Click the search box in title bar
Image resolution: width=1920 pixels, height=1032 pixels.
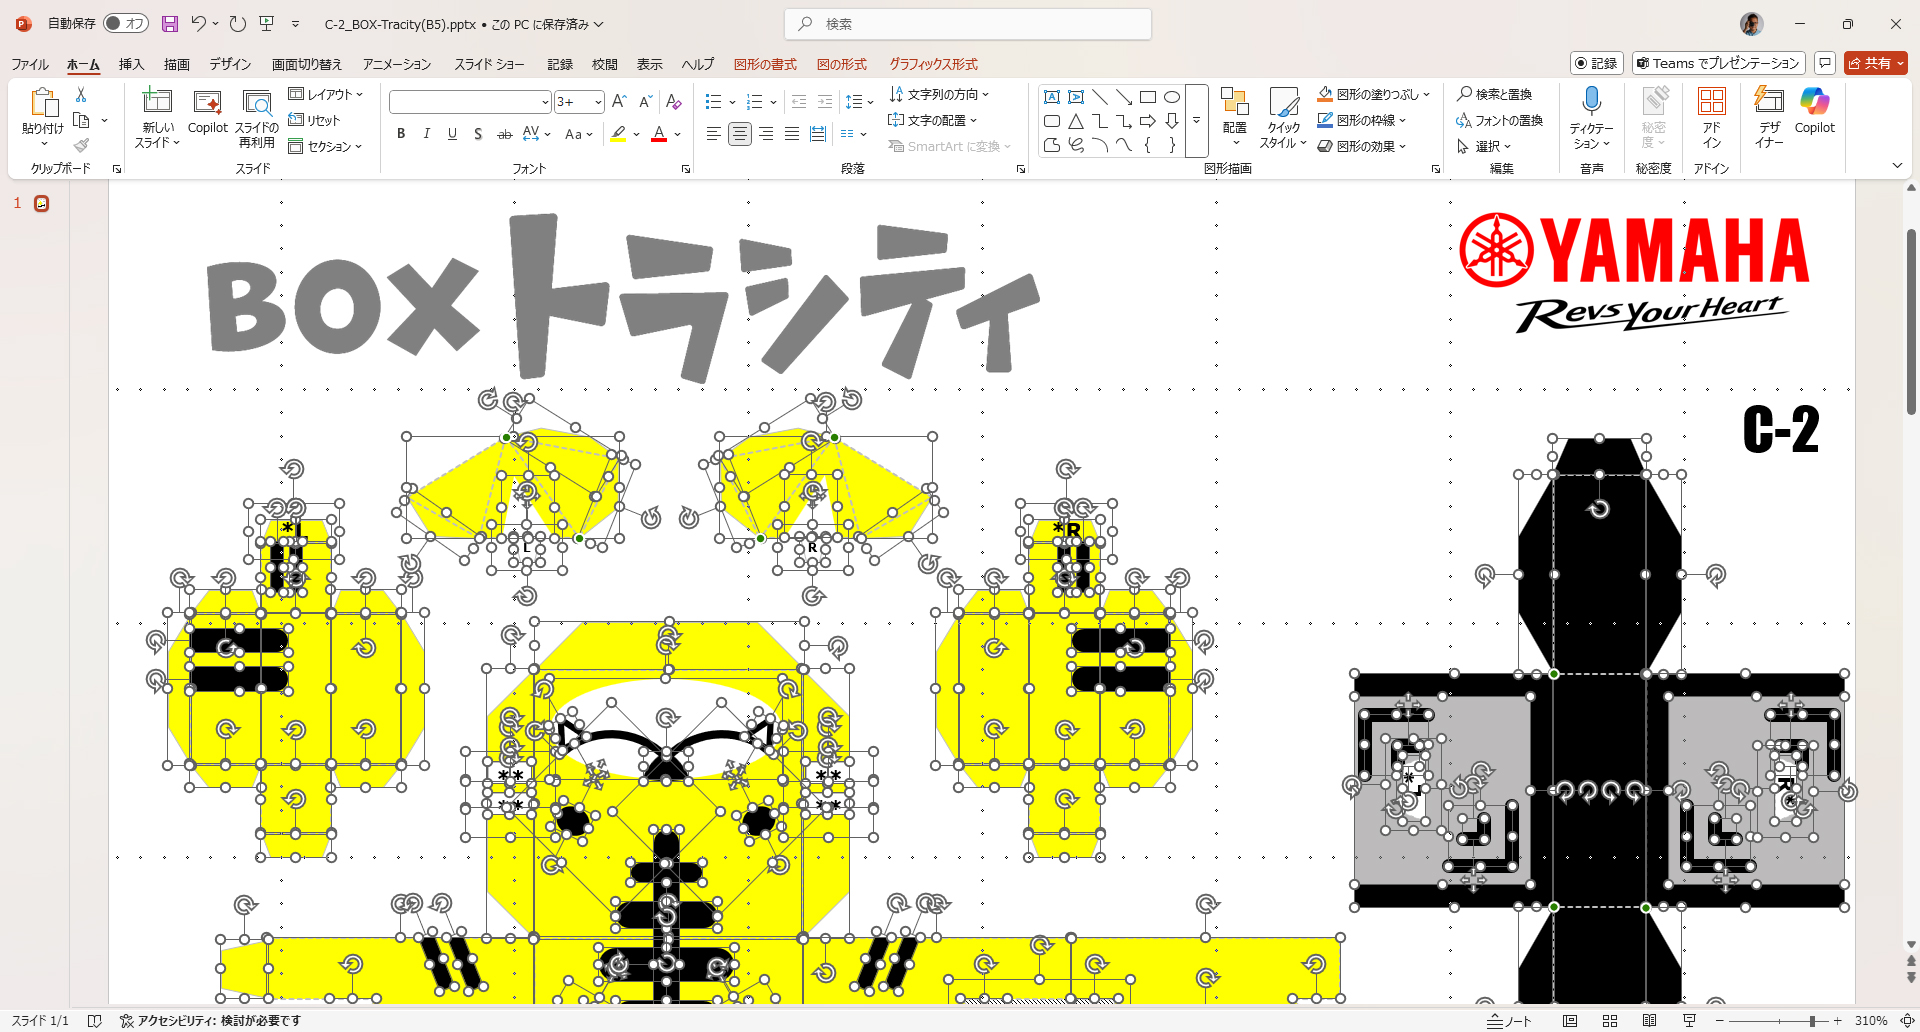pos(968,24)
